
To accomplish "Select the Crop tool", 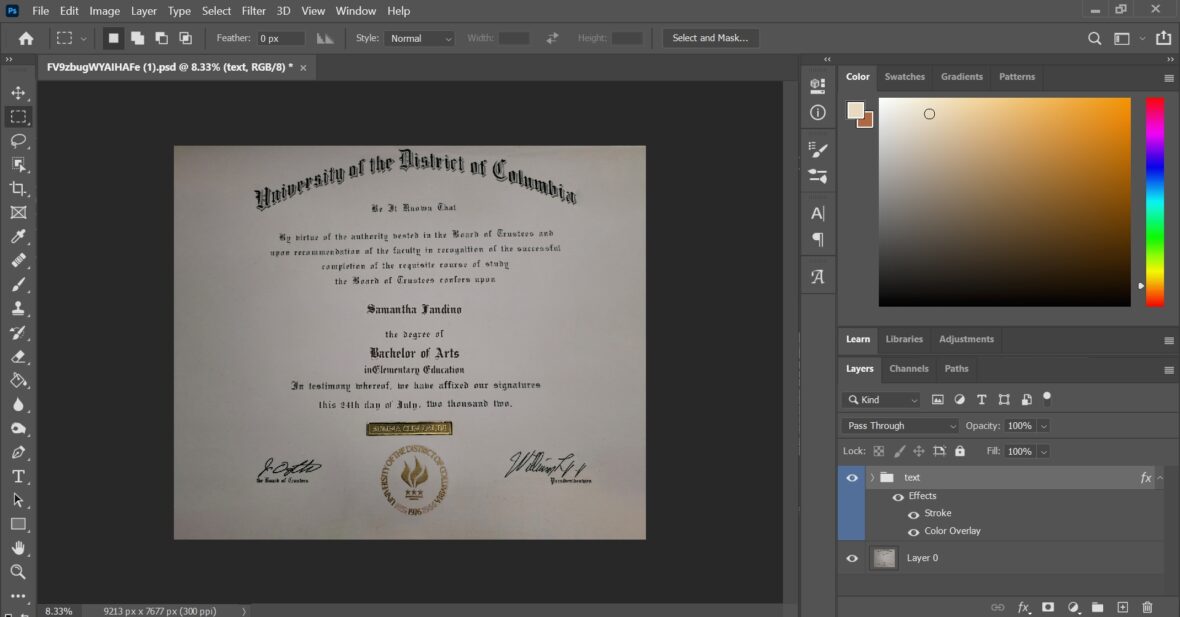I will coord(18,189).
